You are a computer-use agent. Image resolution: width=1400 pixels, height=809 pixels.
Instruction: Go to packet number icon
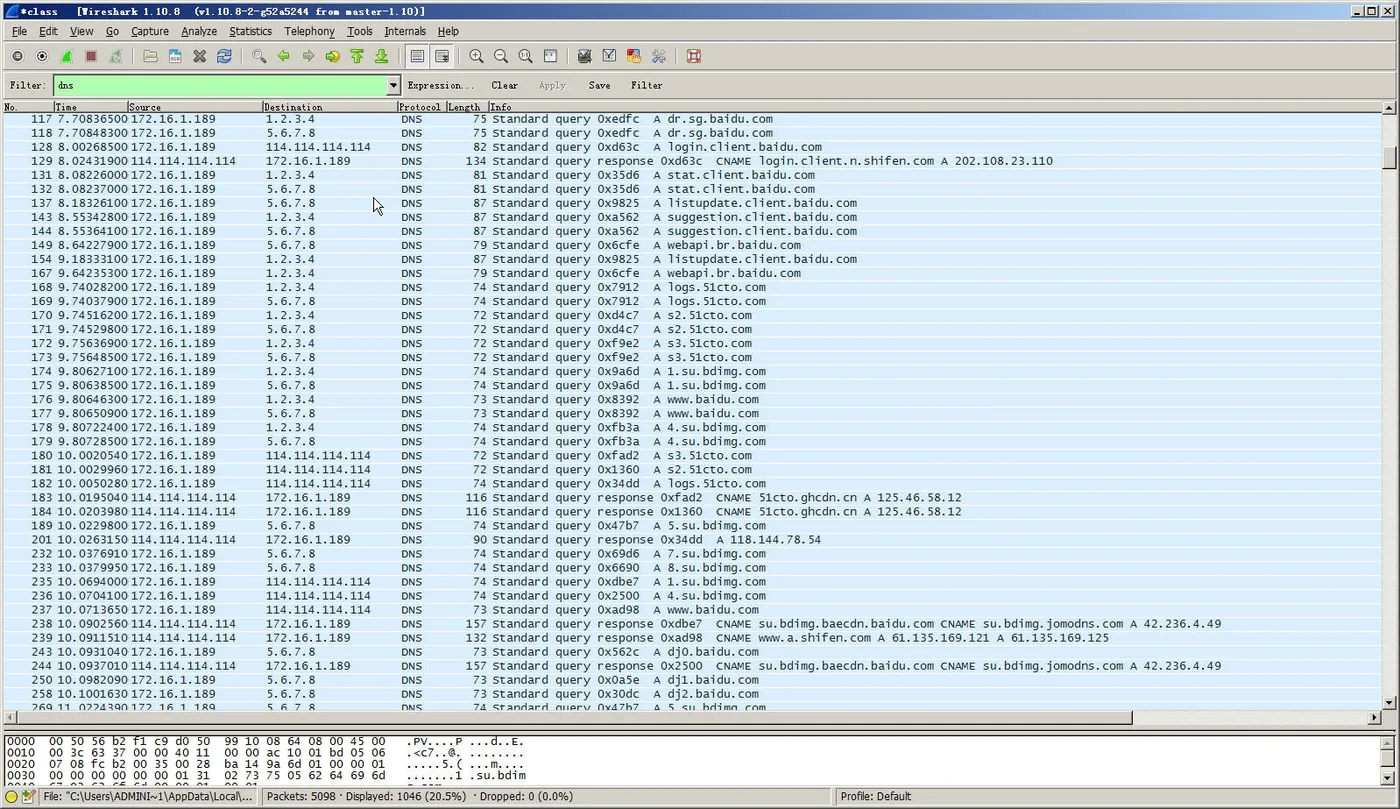(x=332, y=57)
